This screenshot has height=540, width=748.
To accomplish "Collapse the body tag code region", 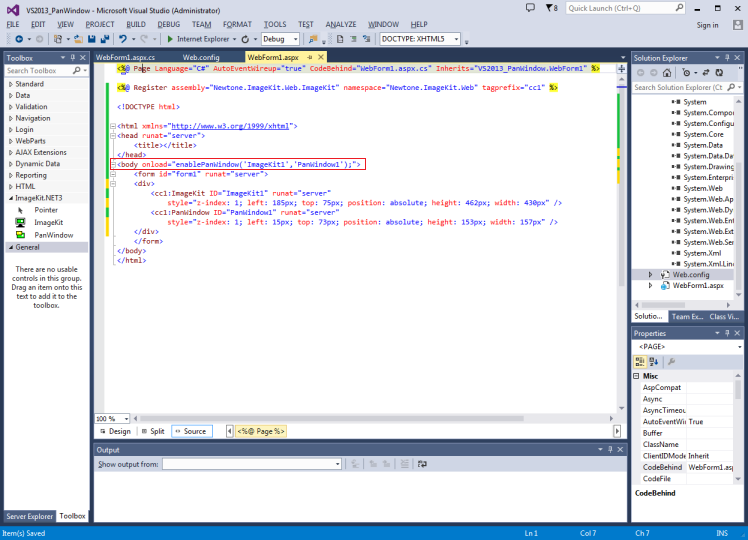I will click(x=112, y=163).
